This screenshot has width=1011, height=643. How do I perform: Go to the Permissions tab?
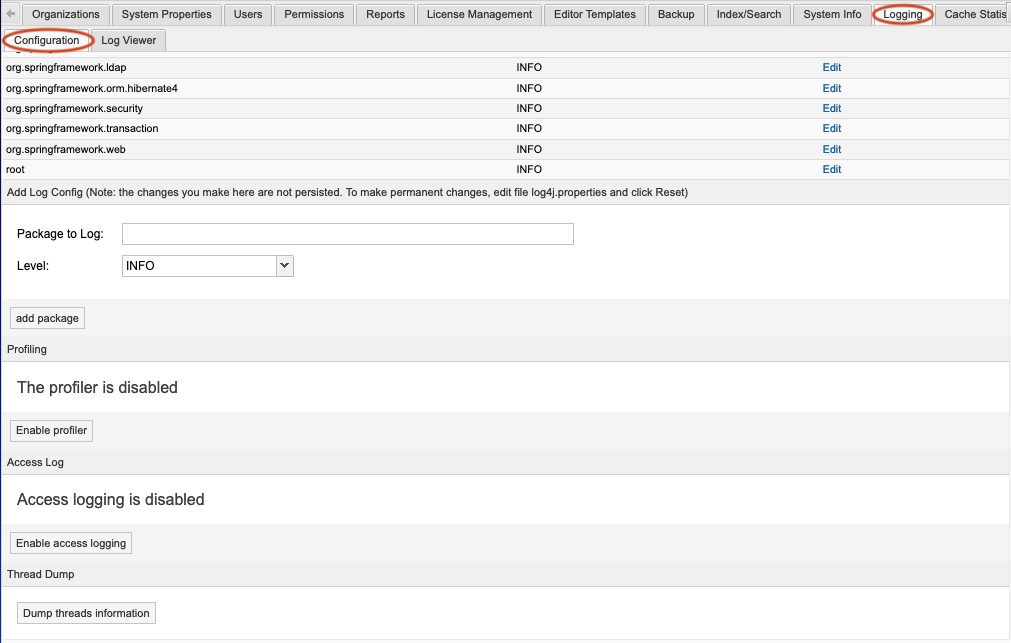(314, 14)
